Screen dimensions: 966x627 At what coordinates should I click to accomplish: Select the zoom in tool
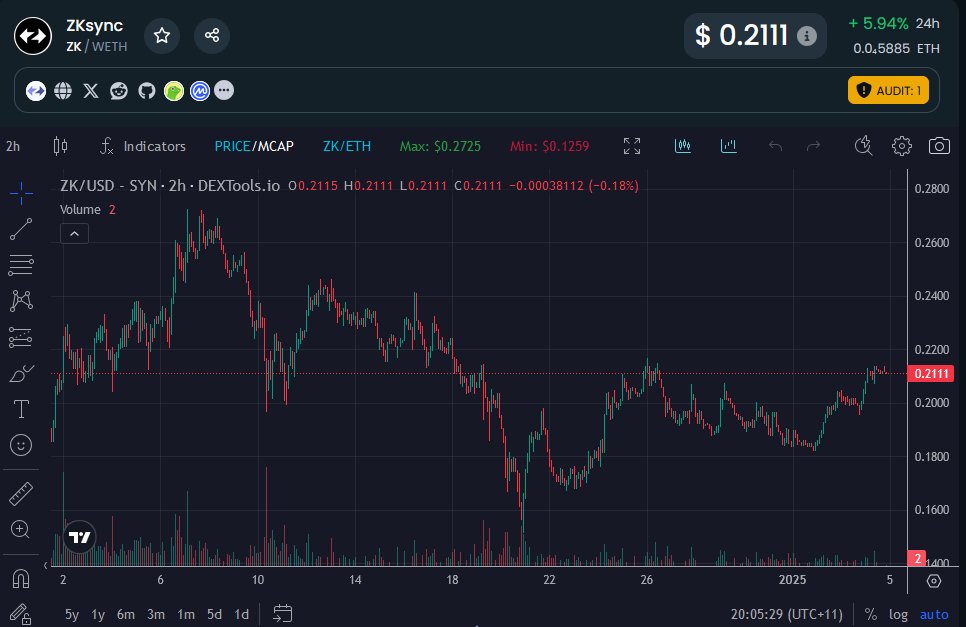[x=21, y=530]
